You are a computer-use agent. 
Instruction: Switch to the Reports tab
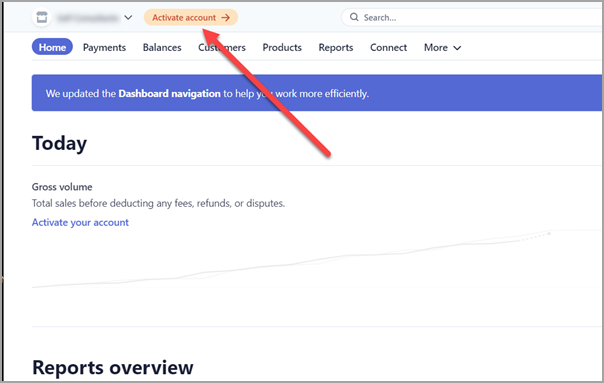[336, 47]
